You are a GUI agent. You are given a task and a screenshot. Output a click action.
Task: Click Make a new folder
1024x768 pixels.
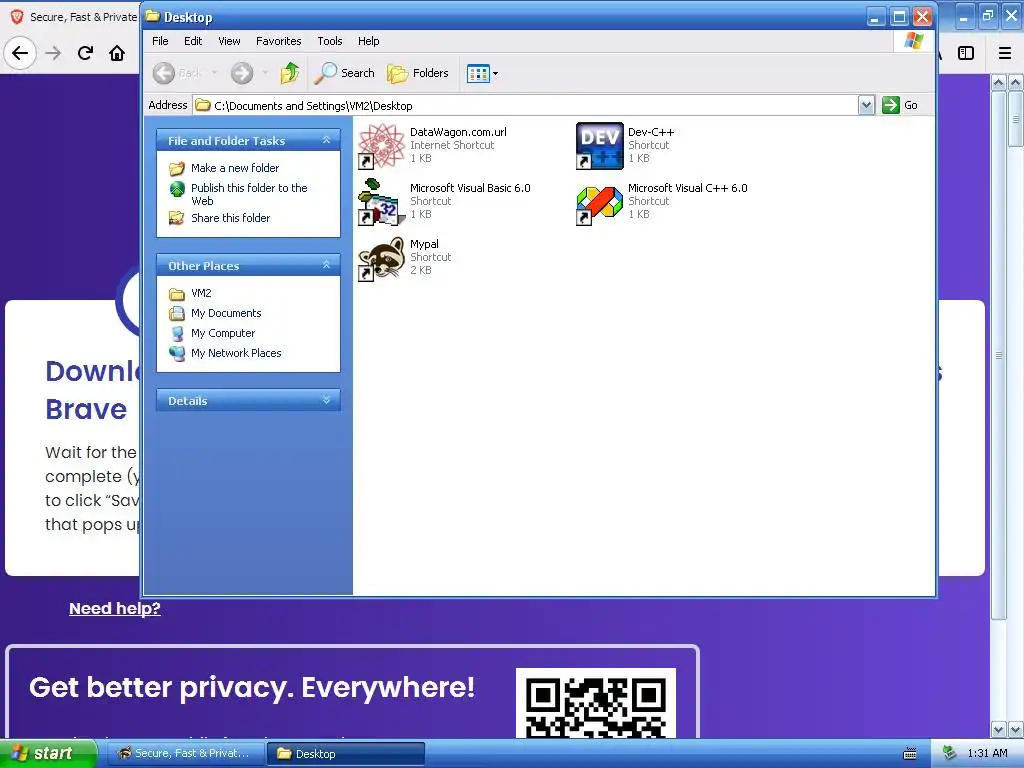pos(234,168)
